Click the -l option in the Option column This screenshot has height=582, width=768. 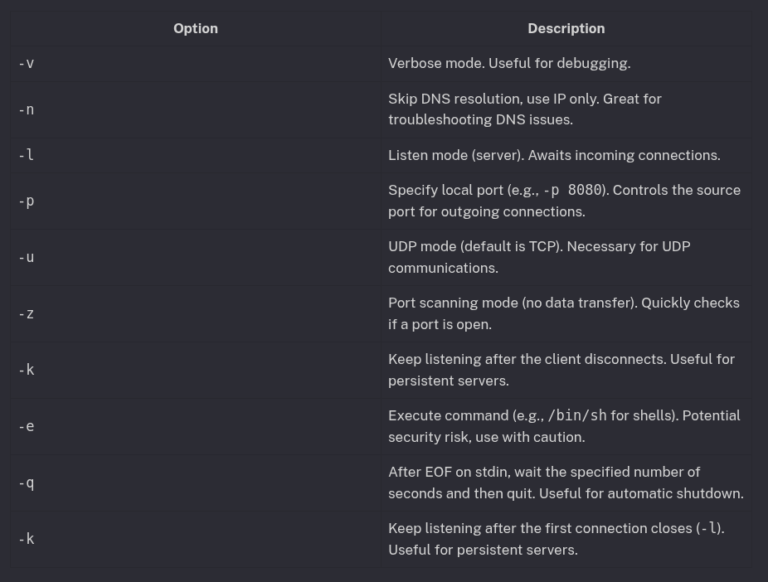(27, 155)
